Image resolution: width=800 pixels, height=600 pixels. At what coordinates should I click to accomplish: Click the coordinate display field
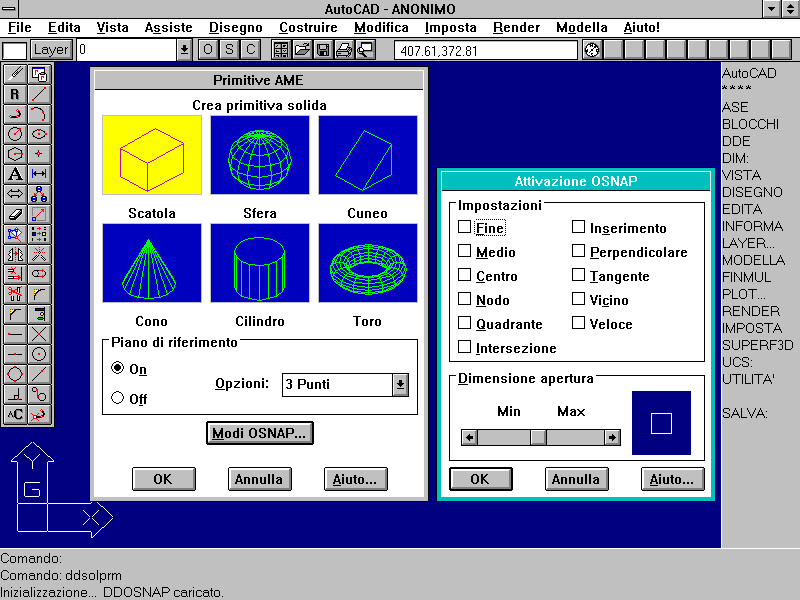(486, 51)
